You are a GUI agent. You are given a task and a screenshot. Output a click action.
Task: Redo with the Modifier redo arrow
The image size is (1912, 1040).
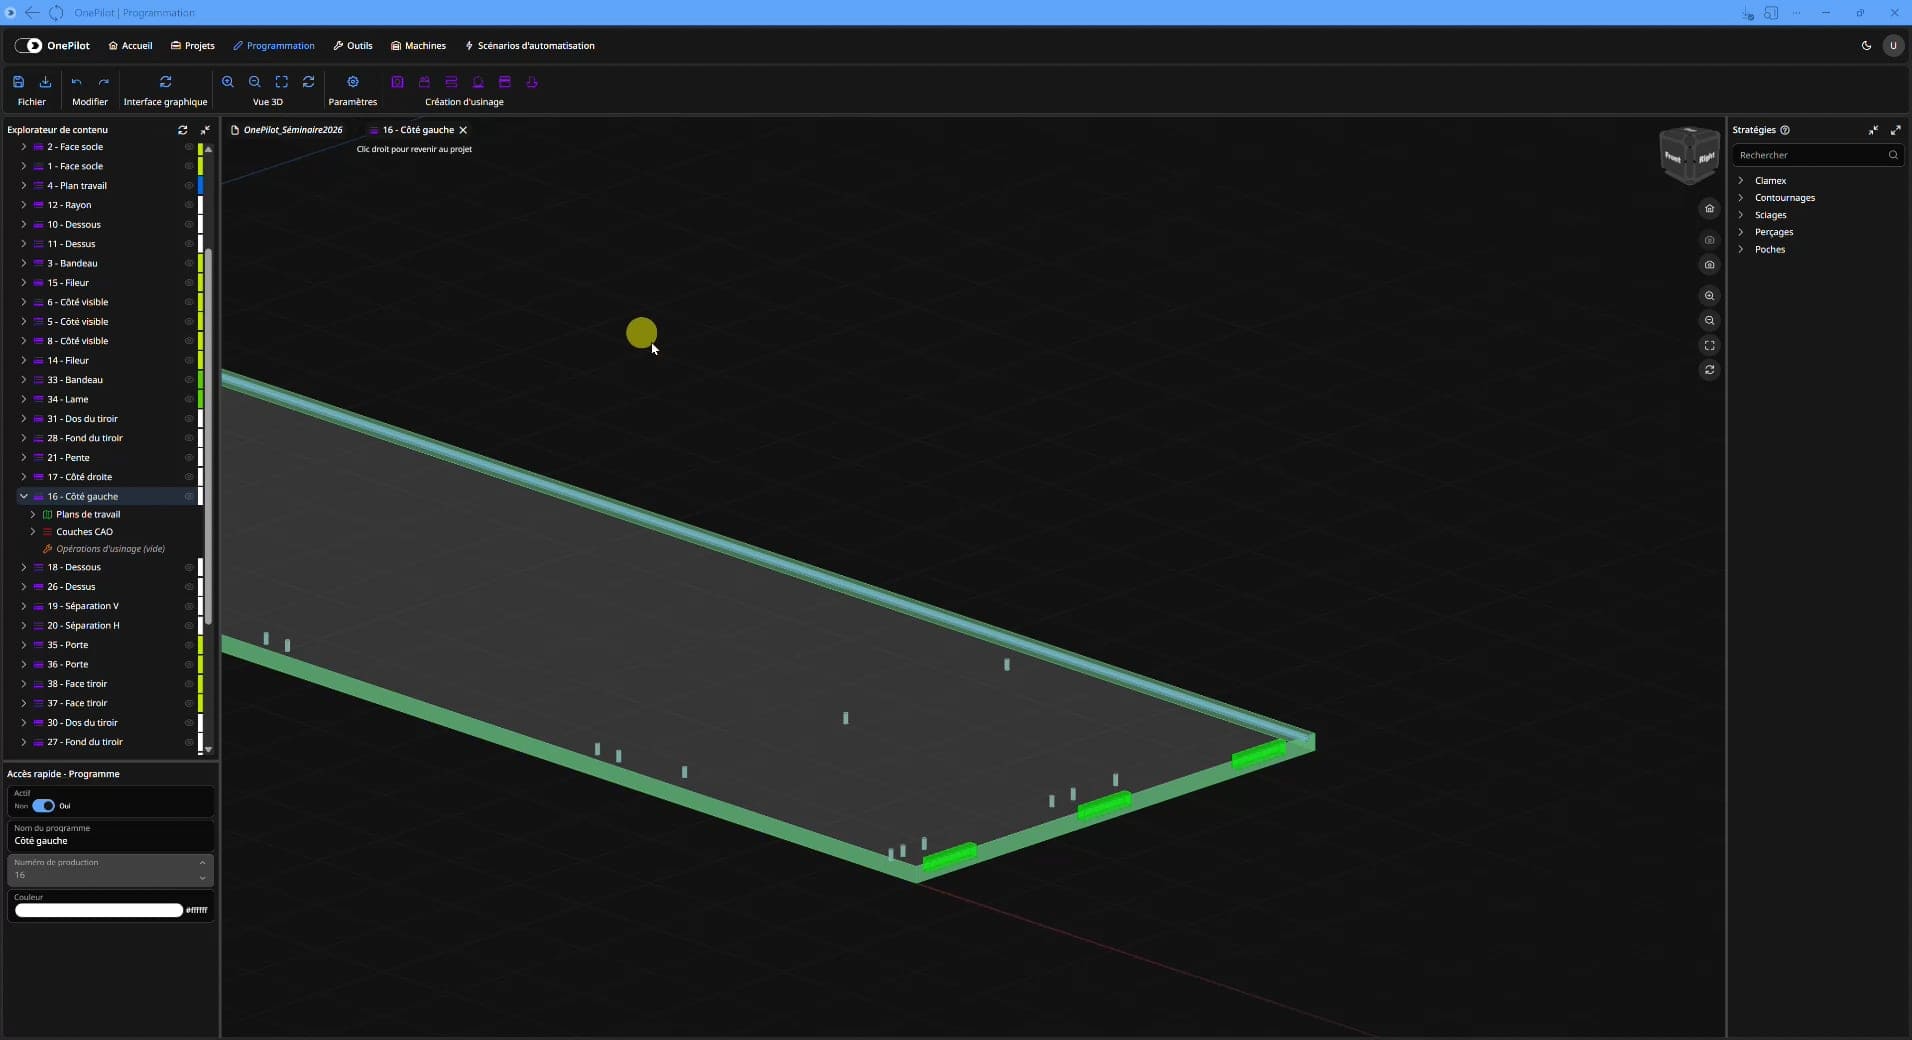[x=103, y=82]
